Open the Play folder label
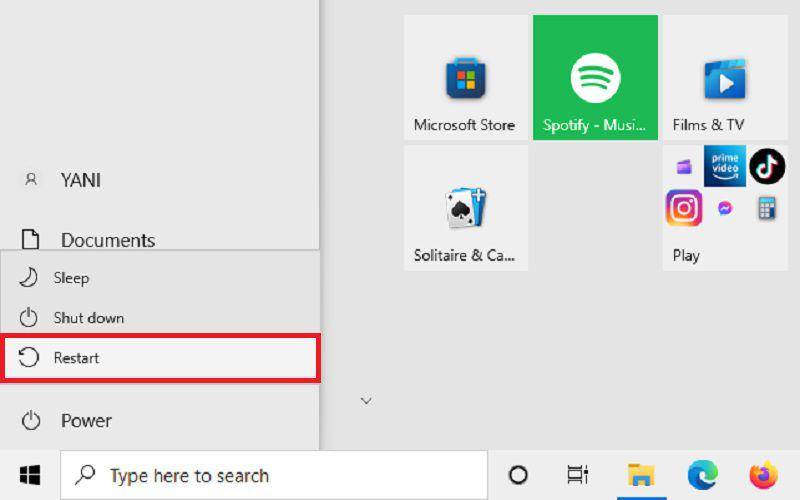Viewport: 800px width, 500px height. click(686, 255)
